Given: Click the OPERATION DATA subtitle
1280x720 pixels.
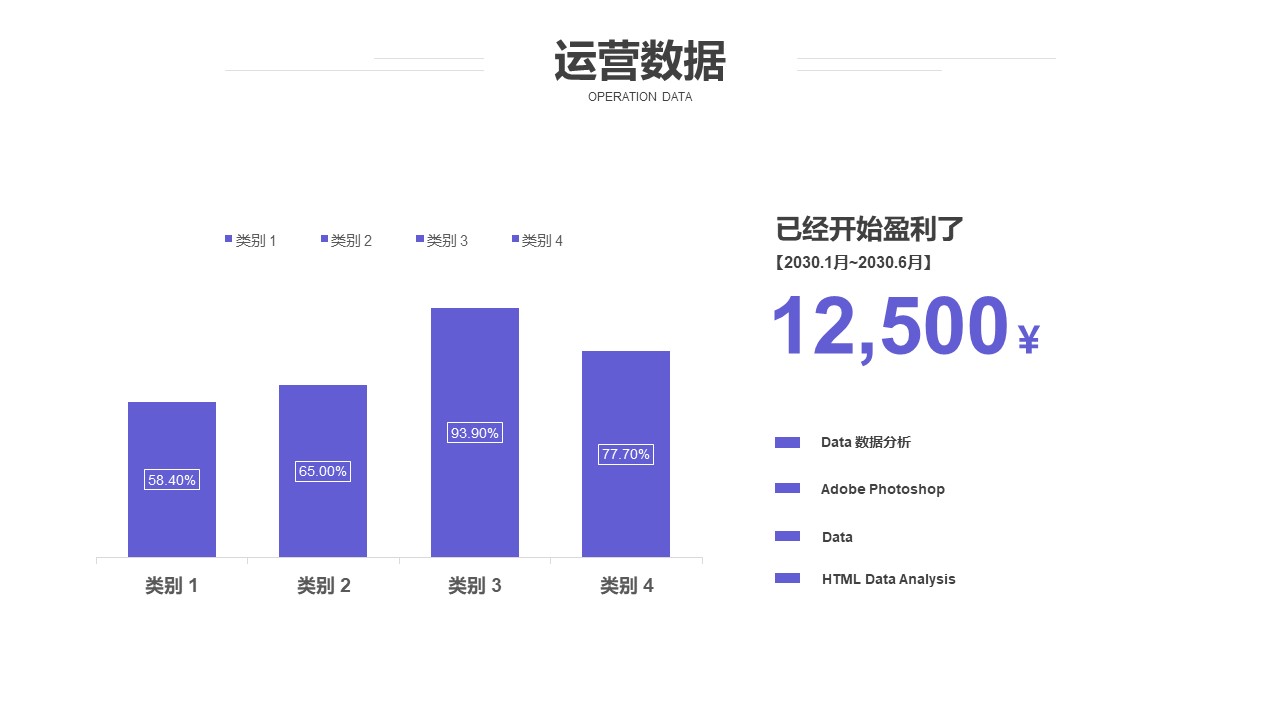Looking at the screenshot, I should [x=640, y=97].
